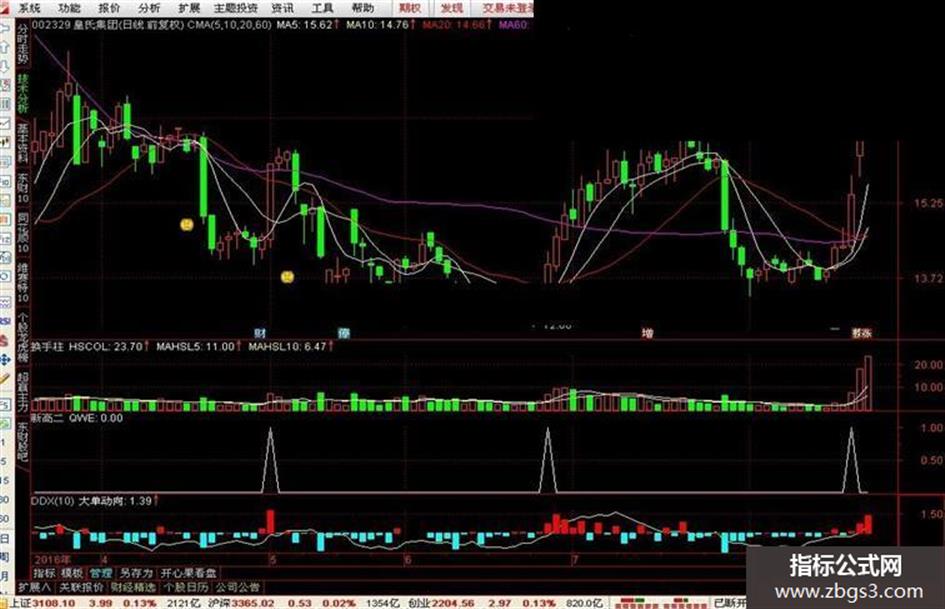Switch to 东财10 side tab

tap(23, 188)
